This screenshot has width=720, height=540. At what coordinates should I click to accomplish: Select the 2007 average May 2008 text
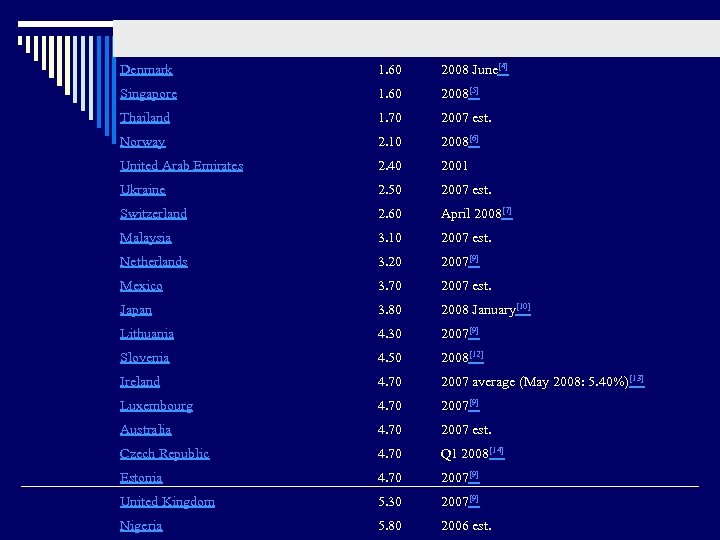tap(534, 382)
